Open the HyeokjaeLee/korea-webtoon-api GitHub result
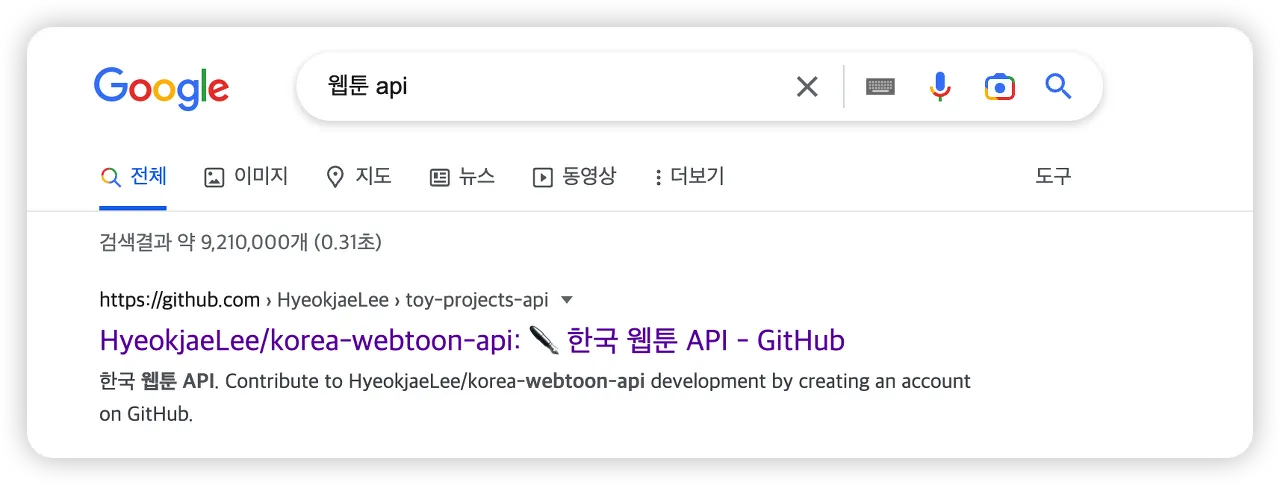The image size is (1280, 485). click(x=472, y=341)
